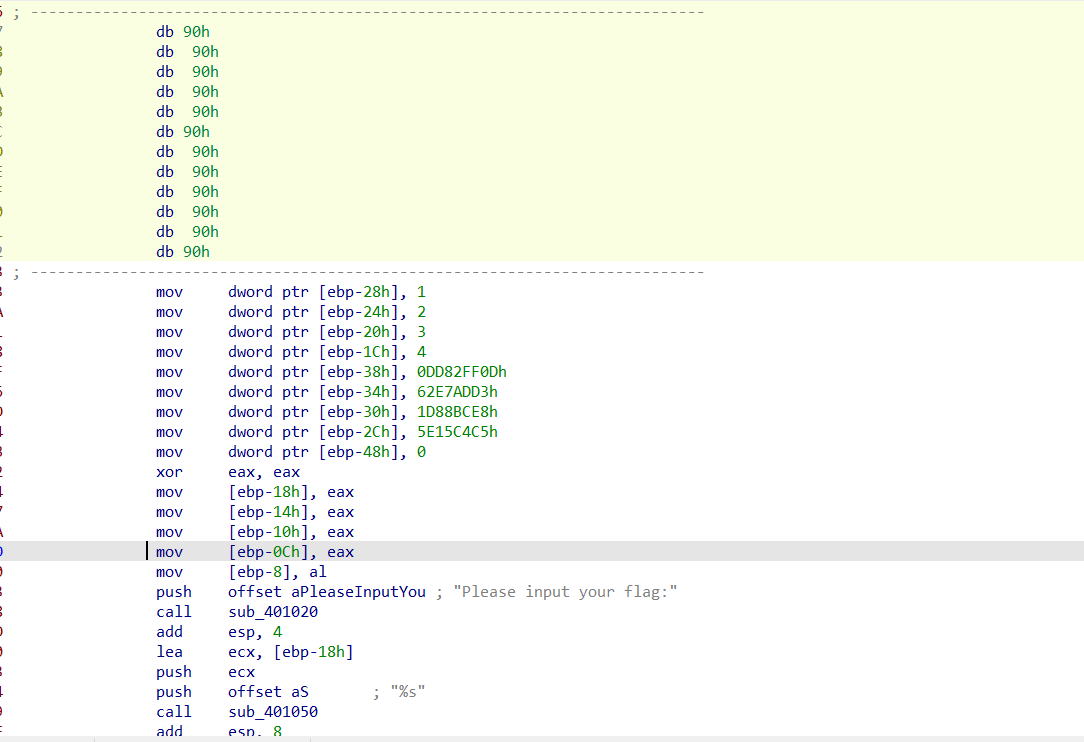Image resolution: width=1084 pixels, height=742 pixels.
Task: Click the aS offset name
Action: point(299,692)
